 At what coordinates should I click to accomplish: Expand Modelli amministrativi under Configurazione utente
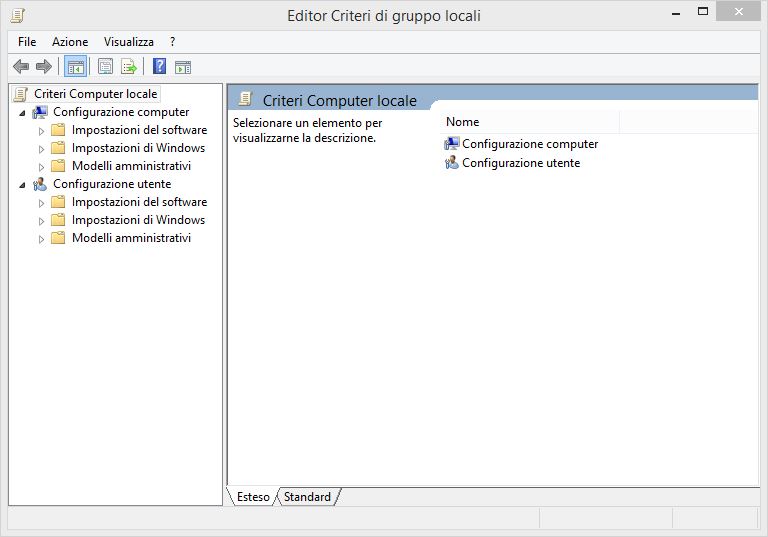pos(41,239)
